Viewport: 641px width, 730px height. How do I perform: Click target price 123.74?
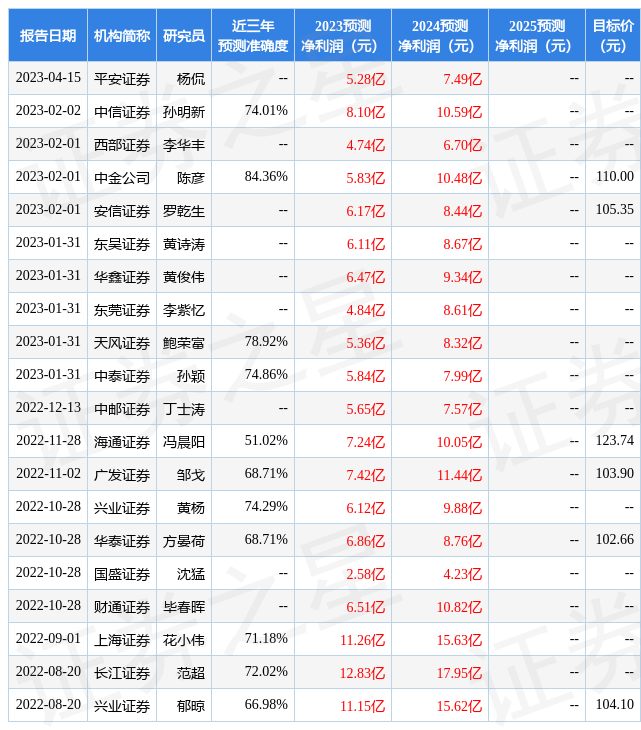[615, 440]
